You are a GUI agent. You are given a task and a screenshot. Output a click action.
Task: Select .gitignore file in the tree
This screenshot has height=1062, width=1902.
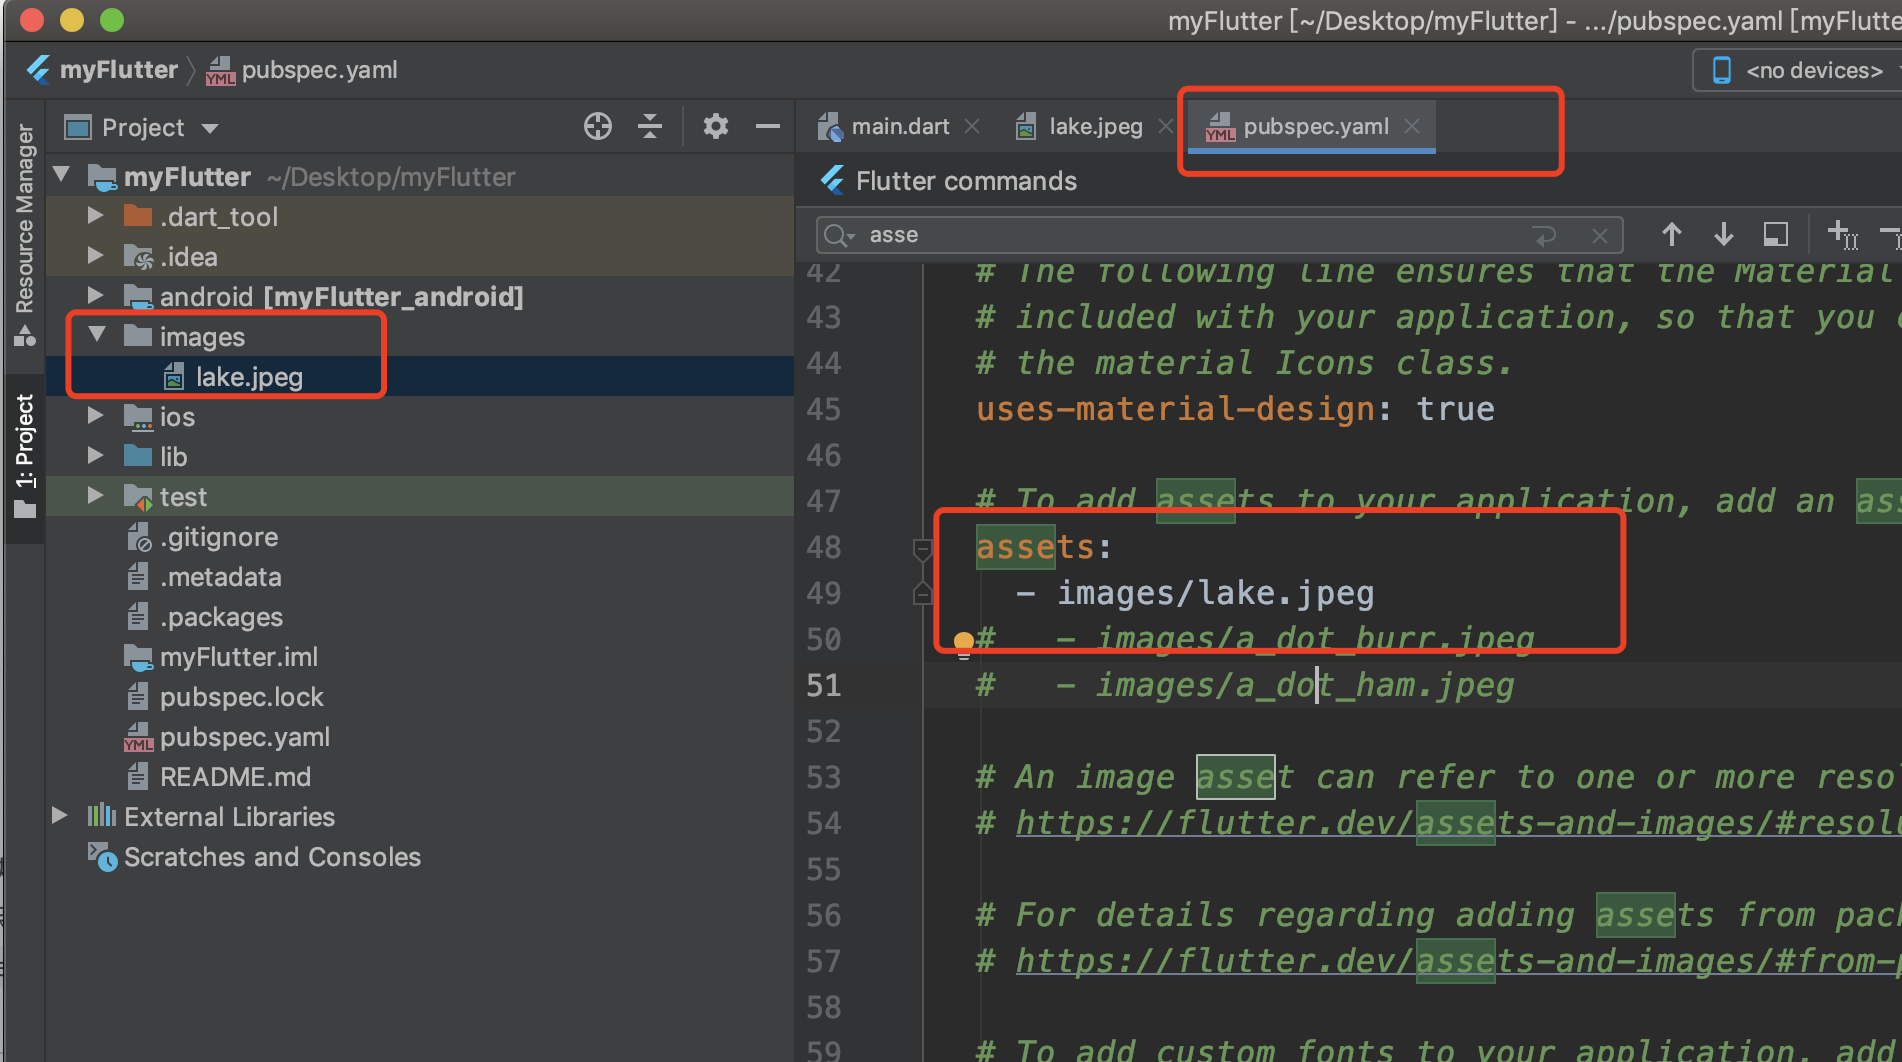pos(219,537)
